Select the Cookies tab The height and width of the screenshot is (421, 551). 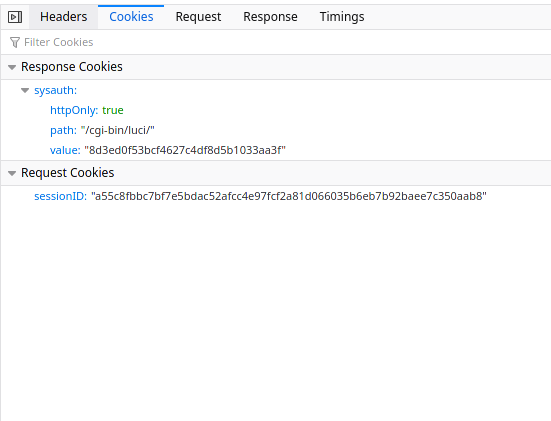tap(131, 17)
